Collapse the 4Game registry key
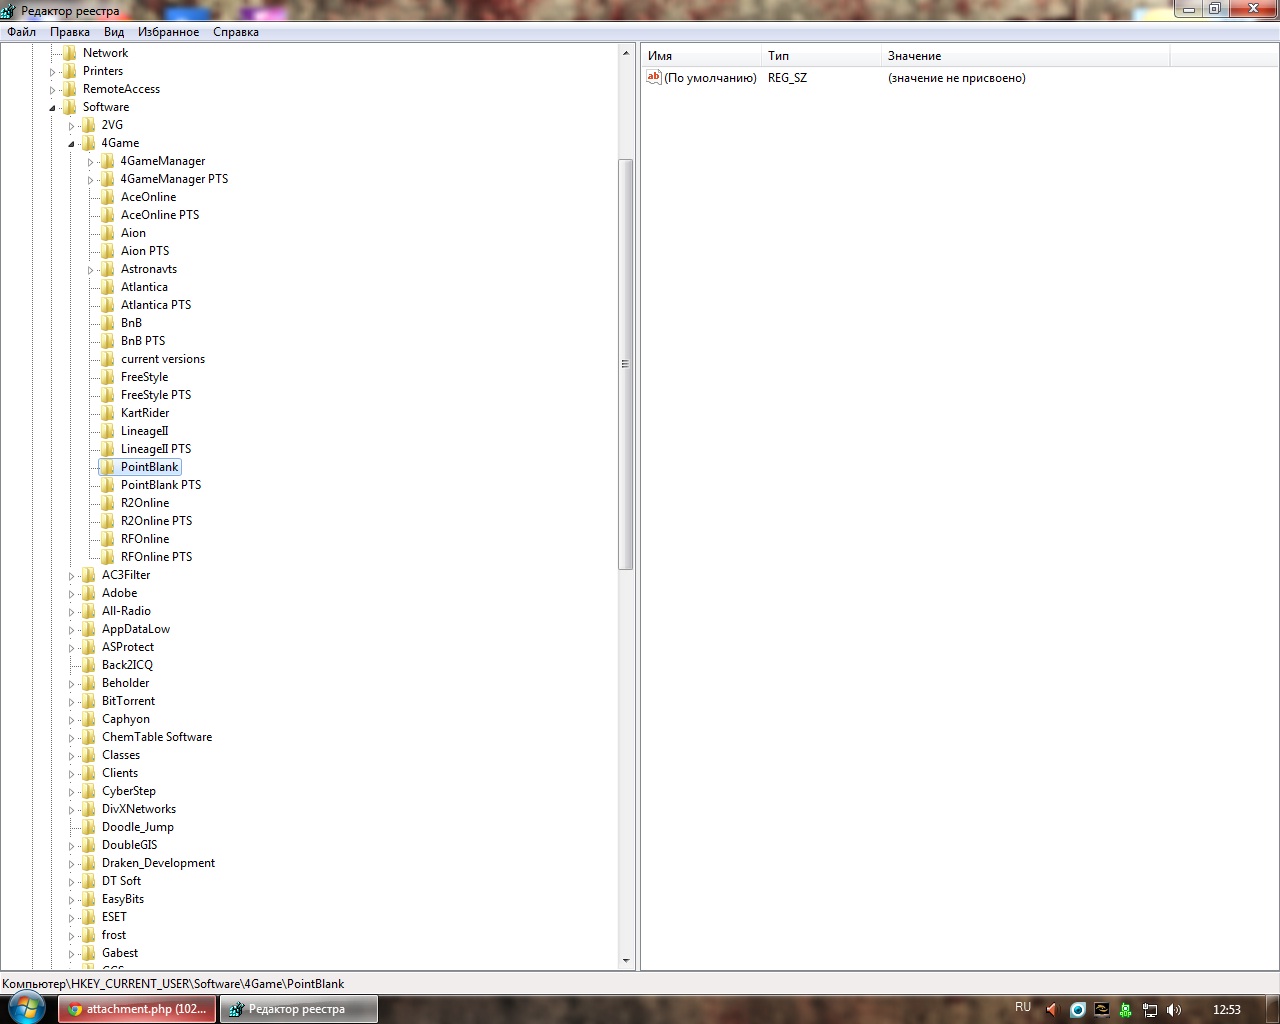This screenshot has height=1024, width=1280. pos(72,144)
